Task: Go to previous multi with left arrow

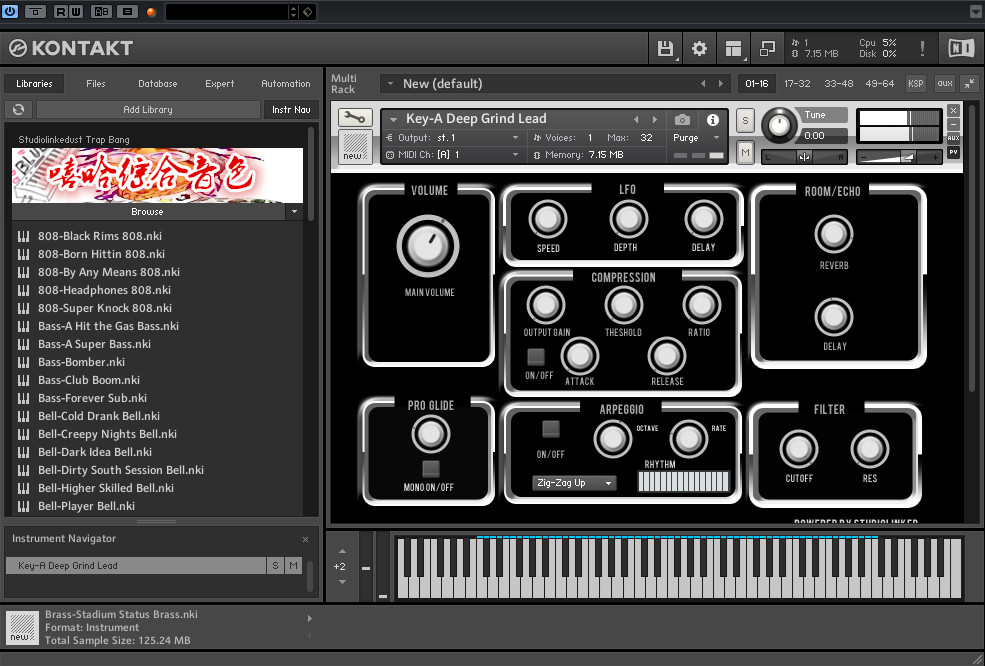Action: (703, 84)
